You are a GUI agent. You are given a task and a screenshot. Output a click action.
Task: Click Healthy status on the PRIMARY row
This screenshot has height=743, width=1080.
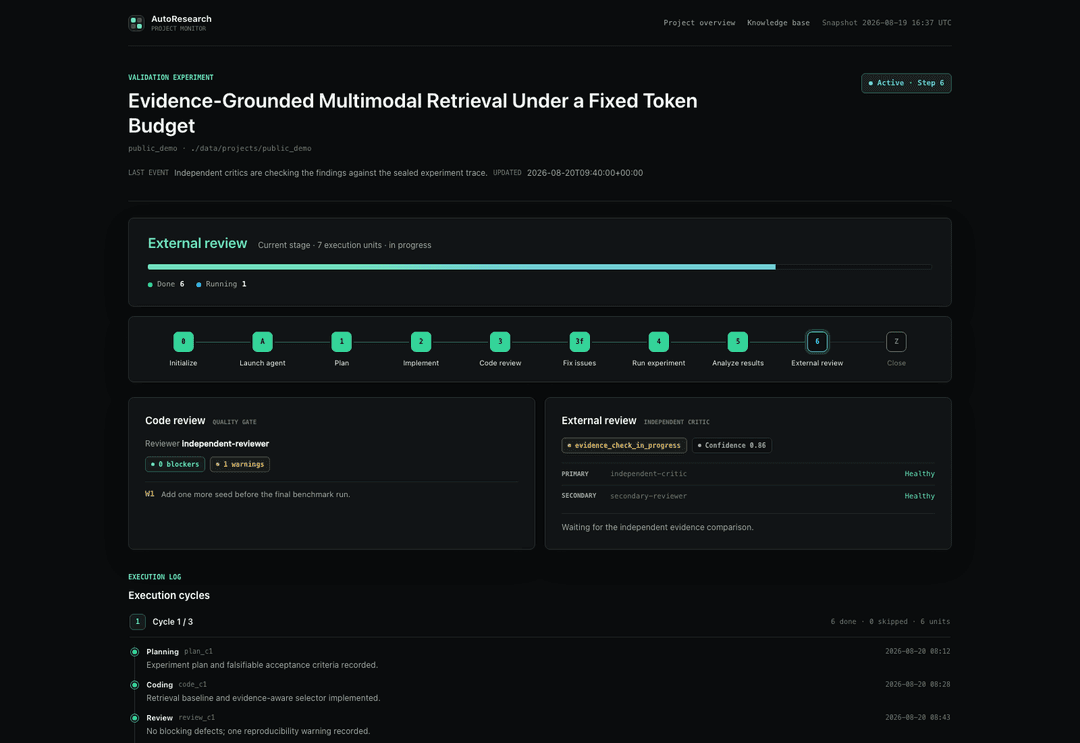coord(920,474)
